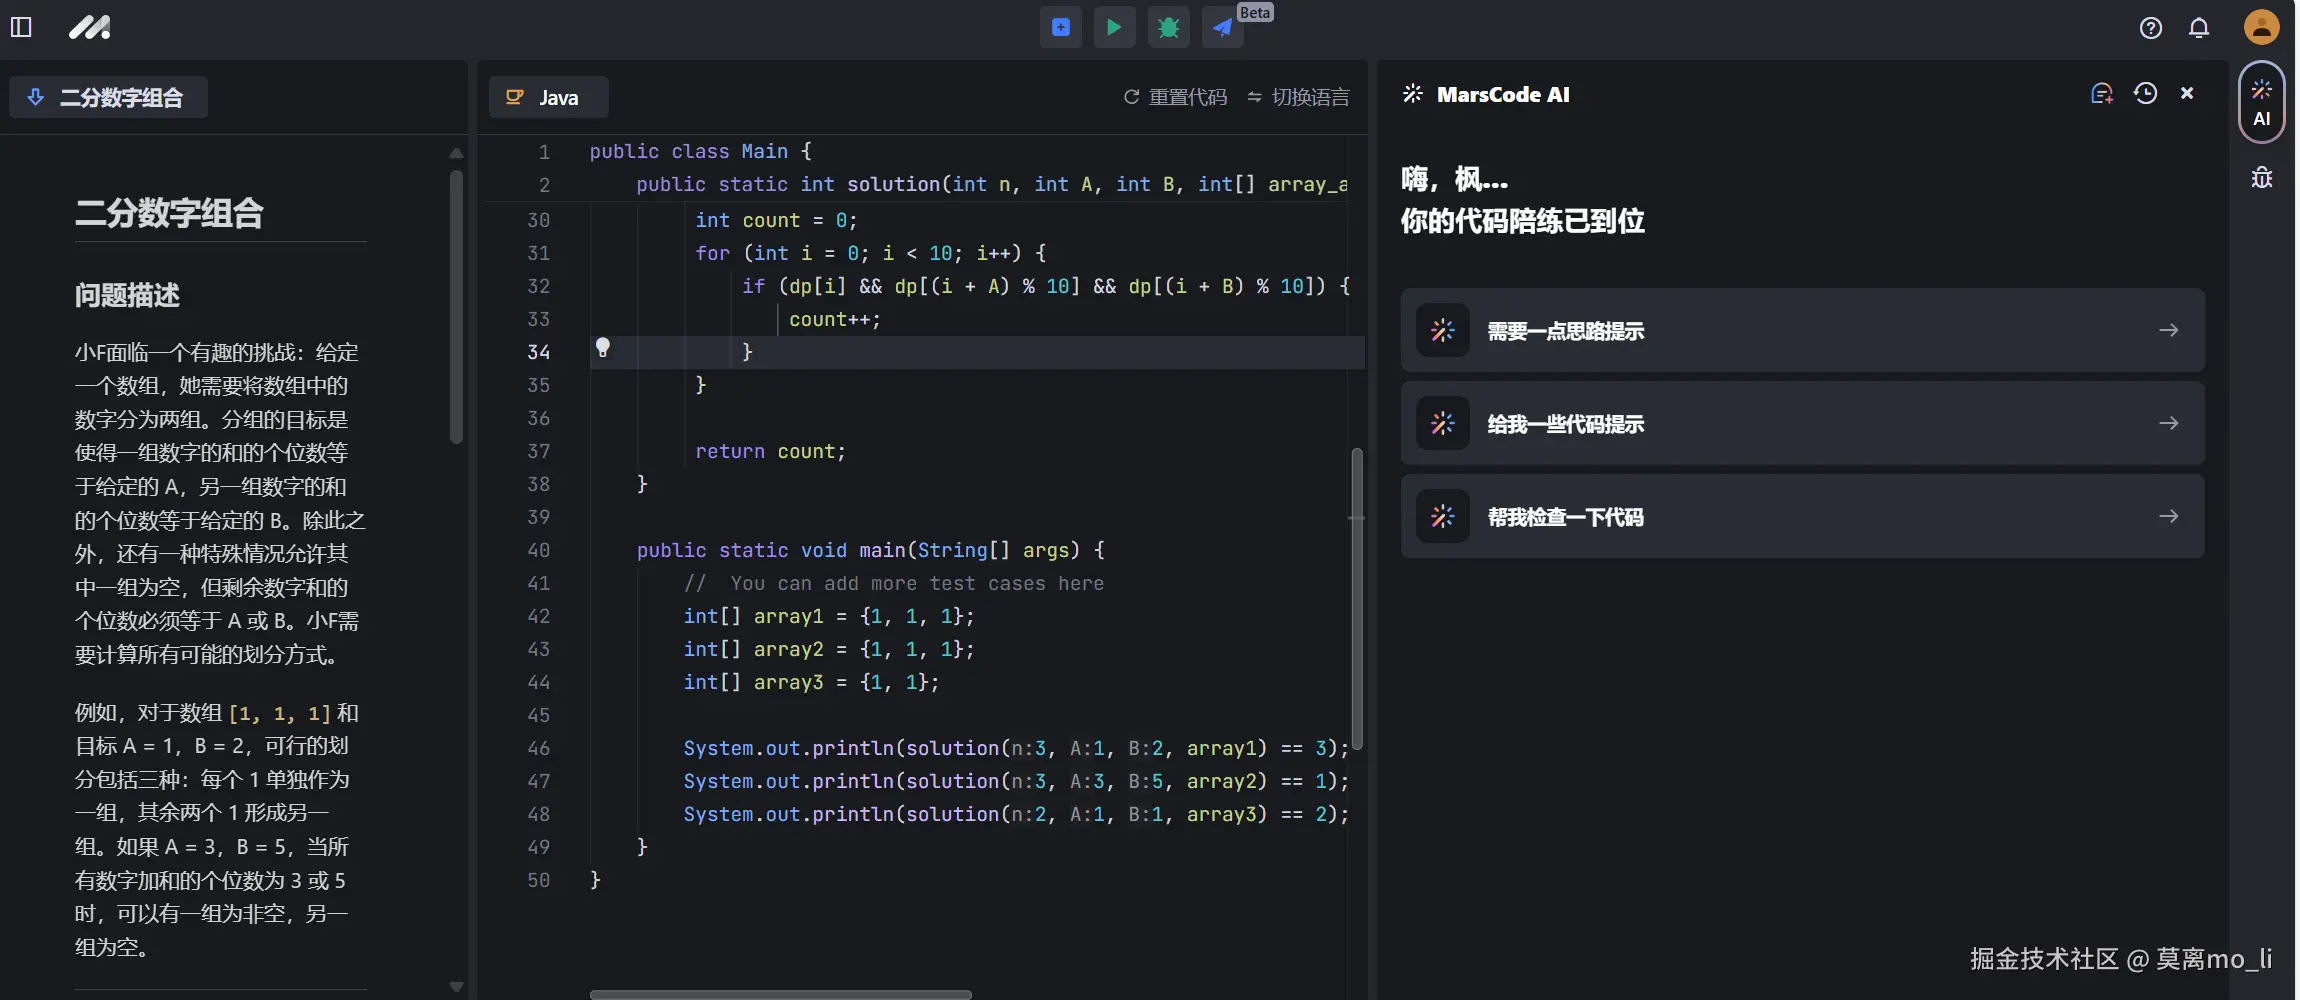Click the Beta paper plane icon
2300x1000 pixels.
(1223, 27)
